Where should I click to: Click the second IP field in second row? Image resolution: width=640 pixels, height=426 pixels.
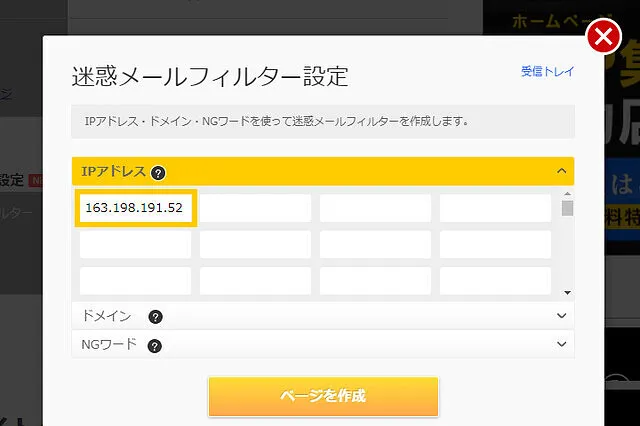pyautogui.click(x=255, y=244)
